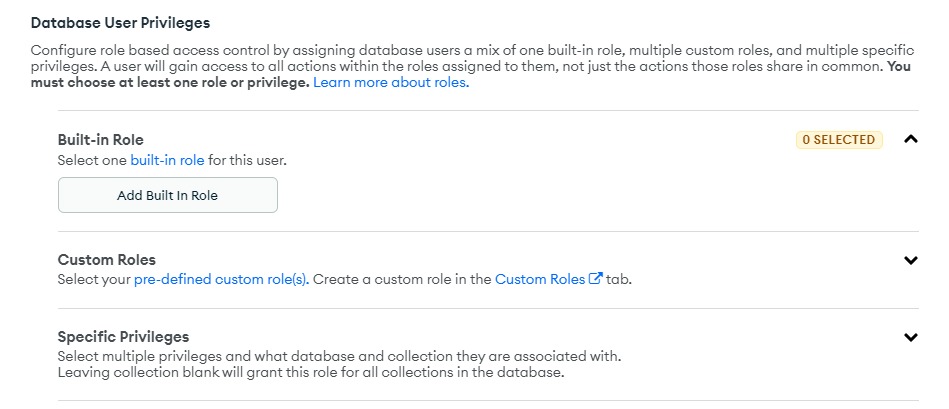The width and height of the screenshot is (949, 409).
Task: Click the Leaving collection blank note
Action: point(310,374)
